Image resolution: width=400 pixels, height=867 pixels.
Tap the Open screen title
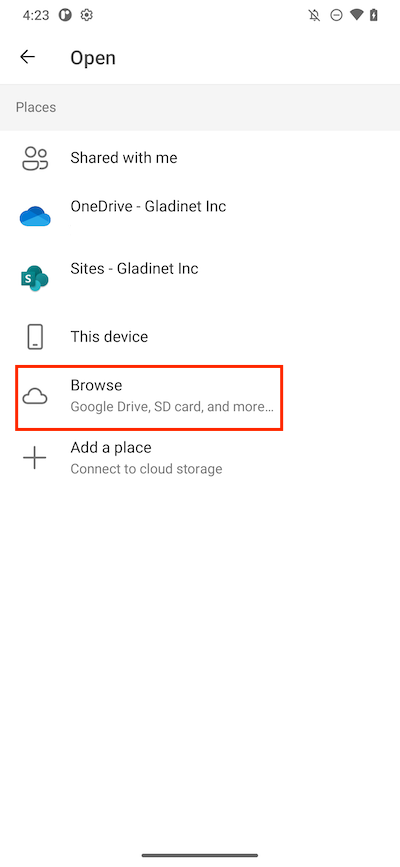pos(93,58)
